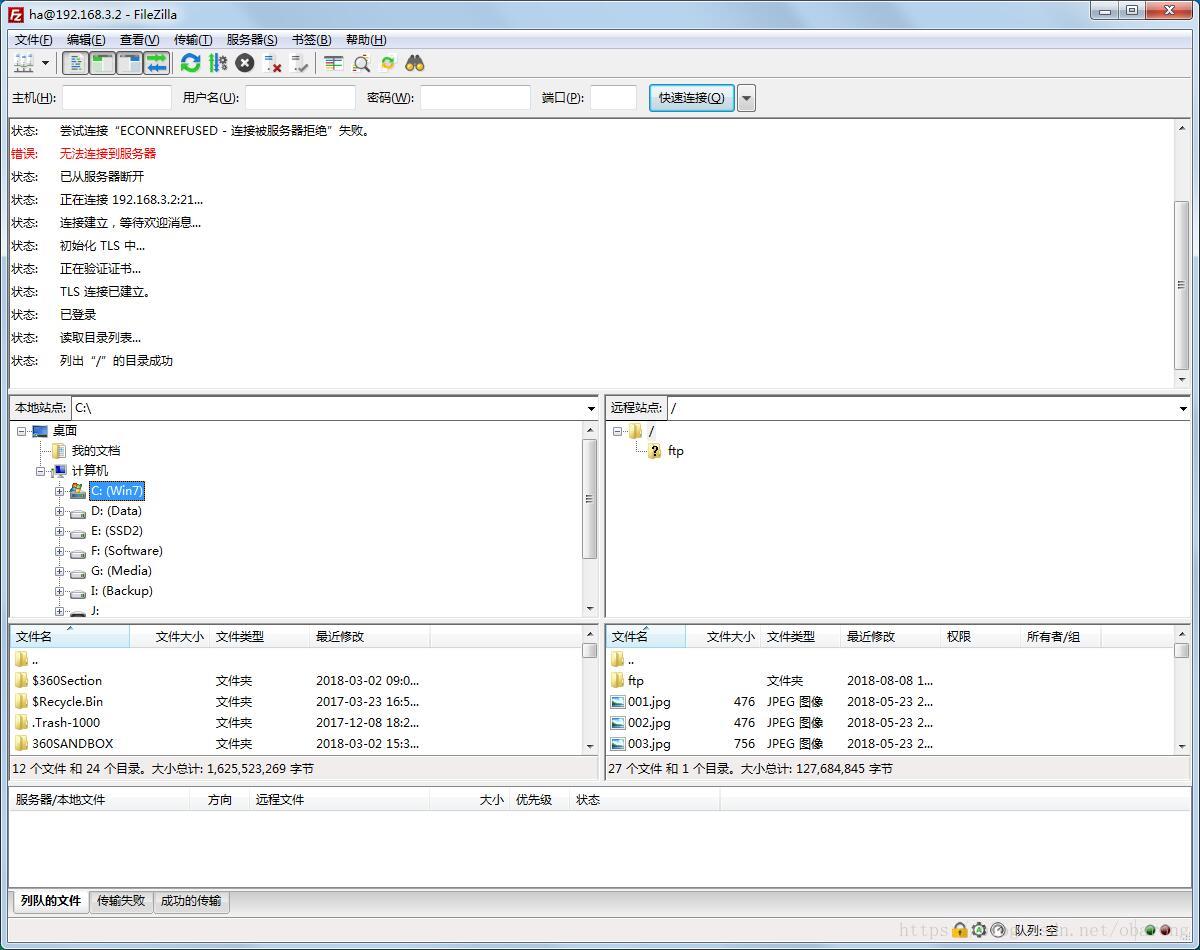Expand the F: (Software) drive node
The height and width of the screenshot is (950, 1200).
(60, 551)
